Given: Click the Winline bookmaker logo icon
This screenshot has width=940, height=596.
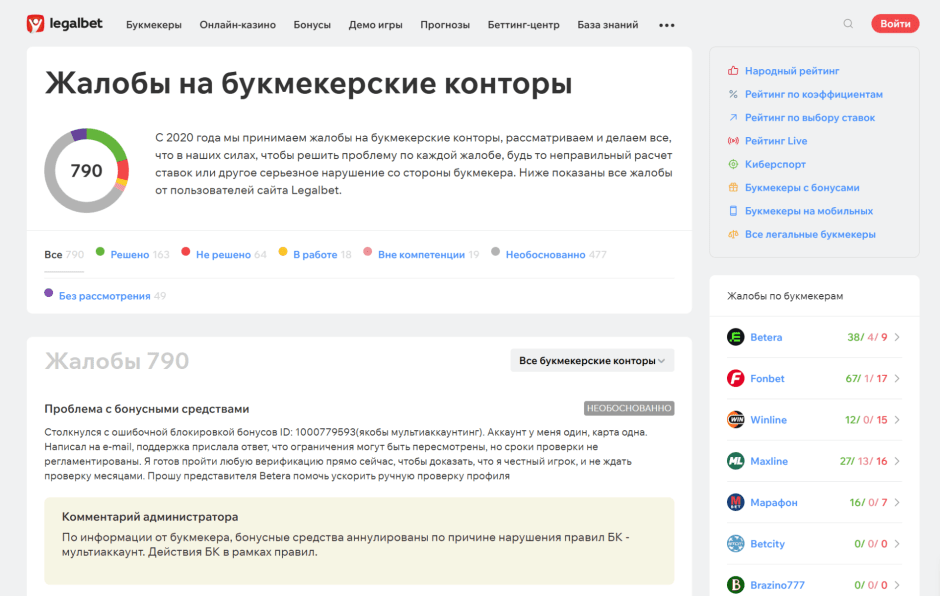Looking at the screenshot, I should pos(736,420).
